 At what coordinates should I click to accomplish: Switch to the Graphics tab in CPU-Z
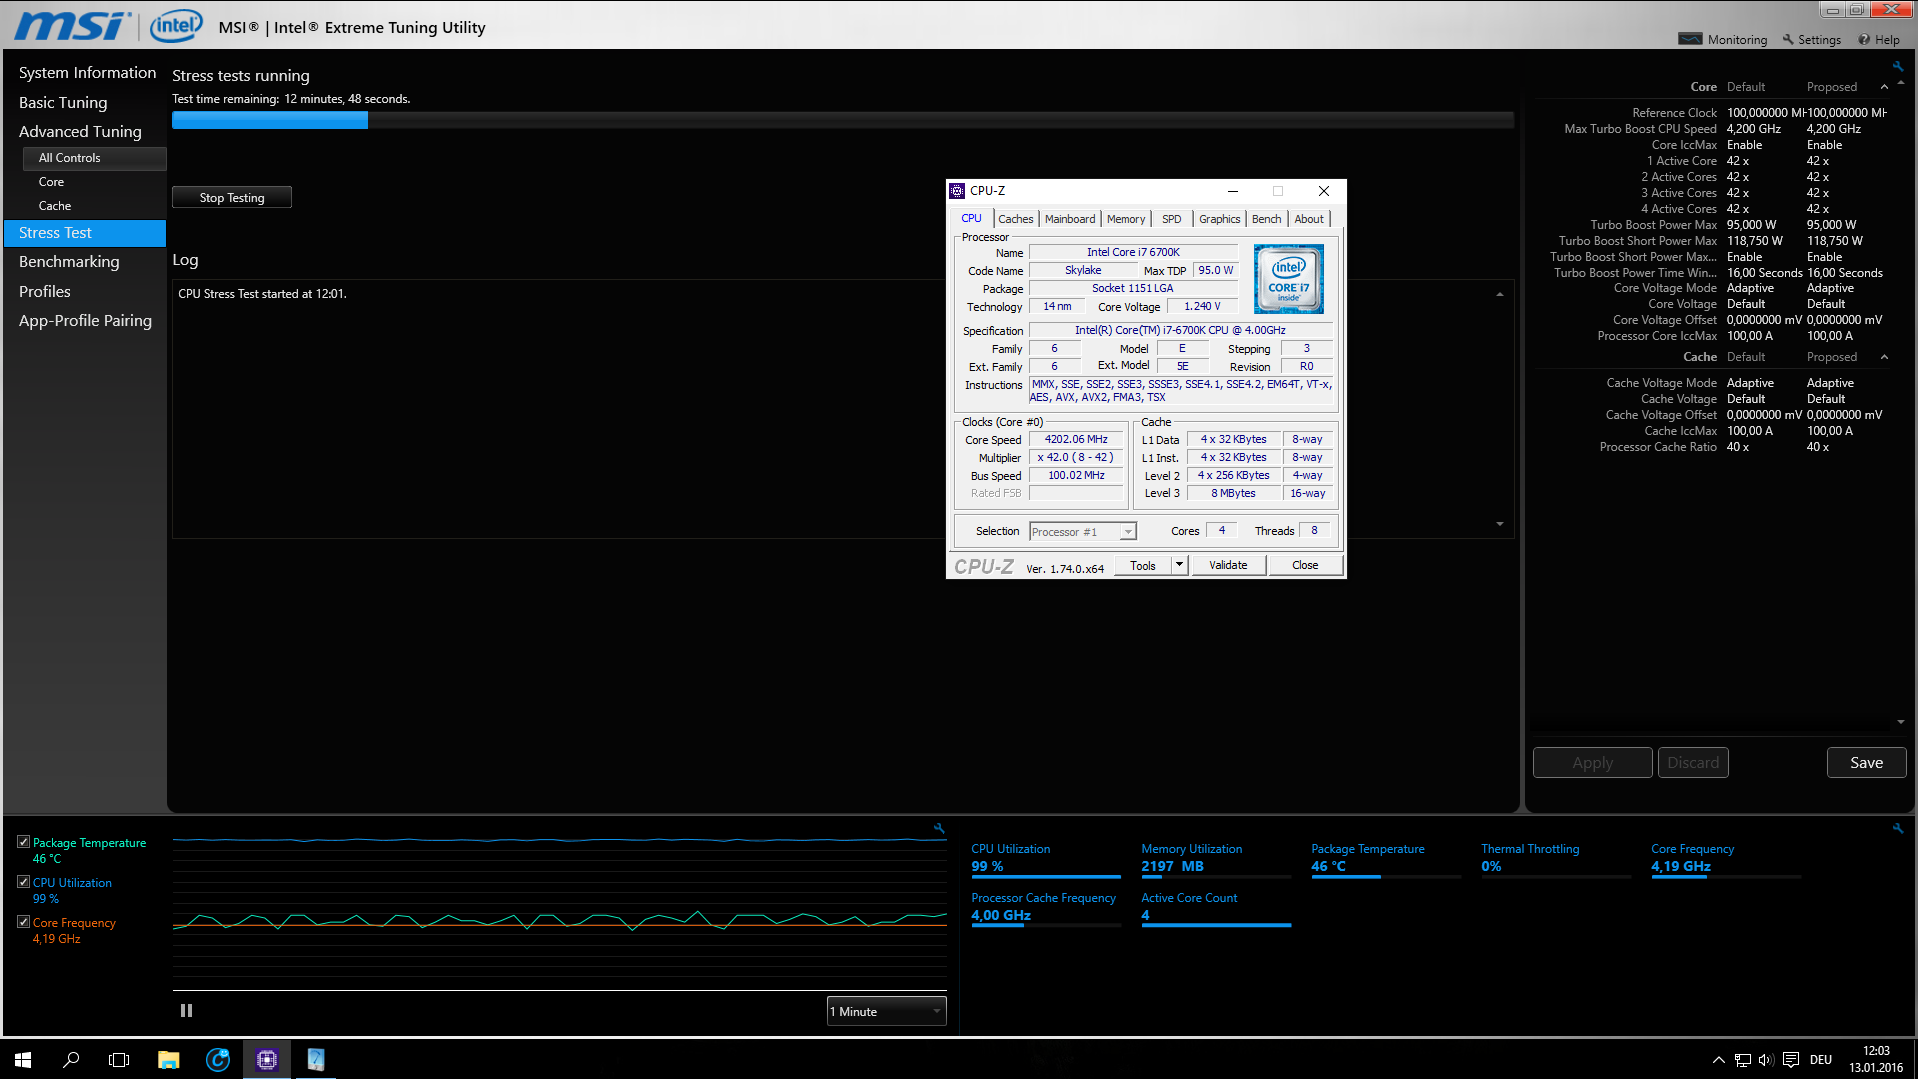pyautogui.click(x=1219, y=219)
